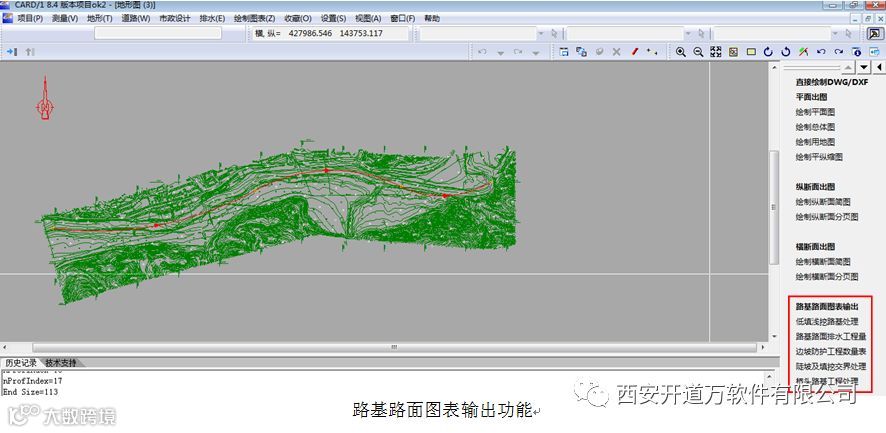Viewport: 886px width, 433px height.
Task: Click the CARD/1 application icon in the menu bar
Action: [7, 18]
